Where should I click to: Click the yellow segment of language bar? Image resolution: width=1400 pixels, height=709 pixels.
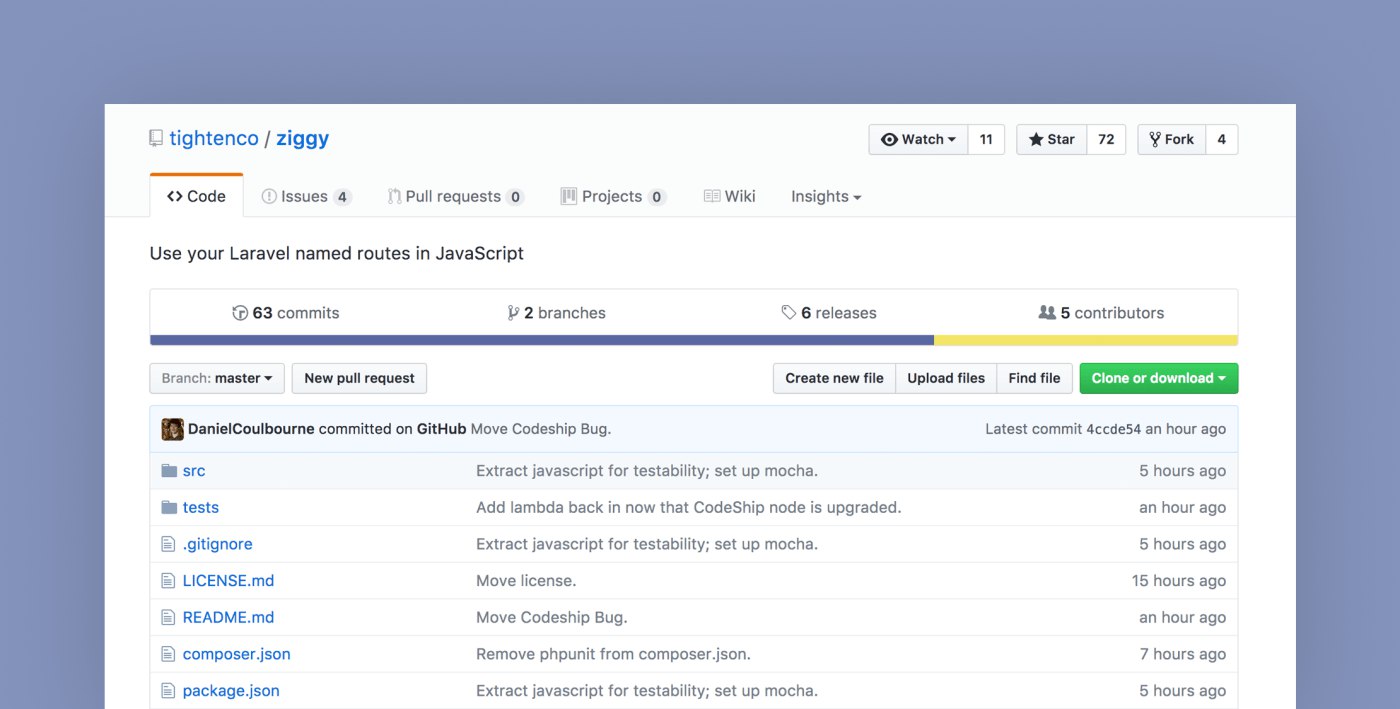[1086, 340]
